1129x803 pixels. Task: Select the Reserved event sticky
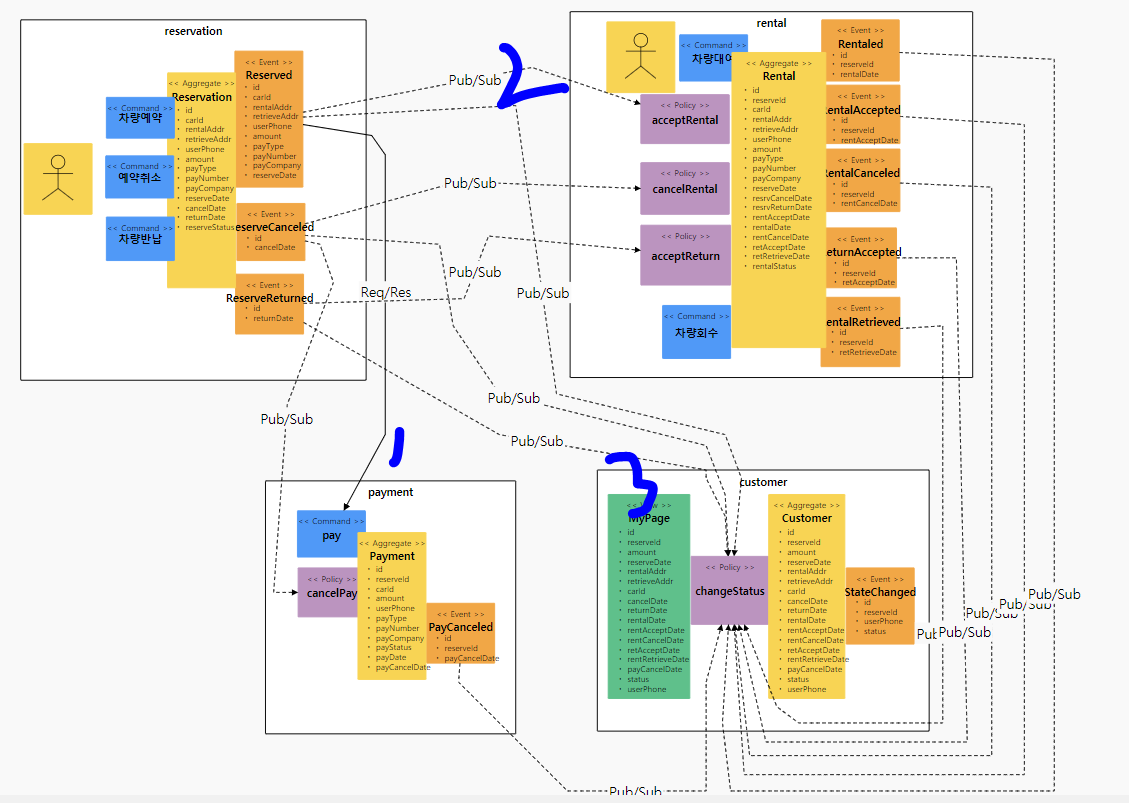(x=269, y=119)
